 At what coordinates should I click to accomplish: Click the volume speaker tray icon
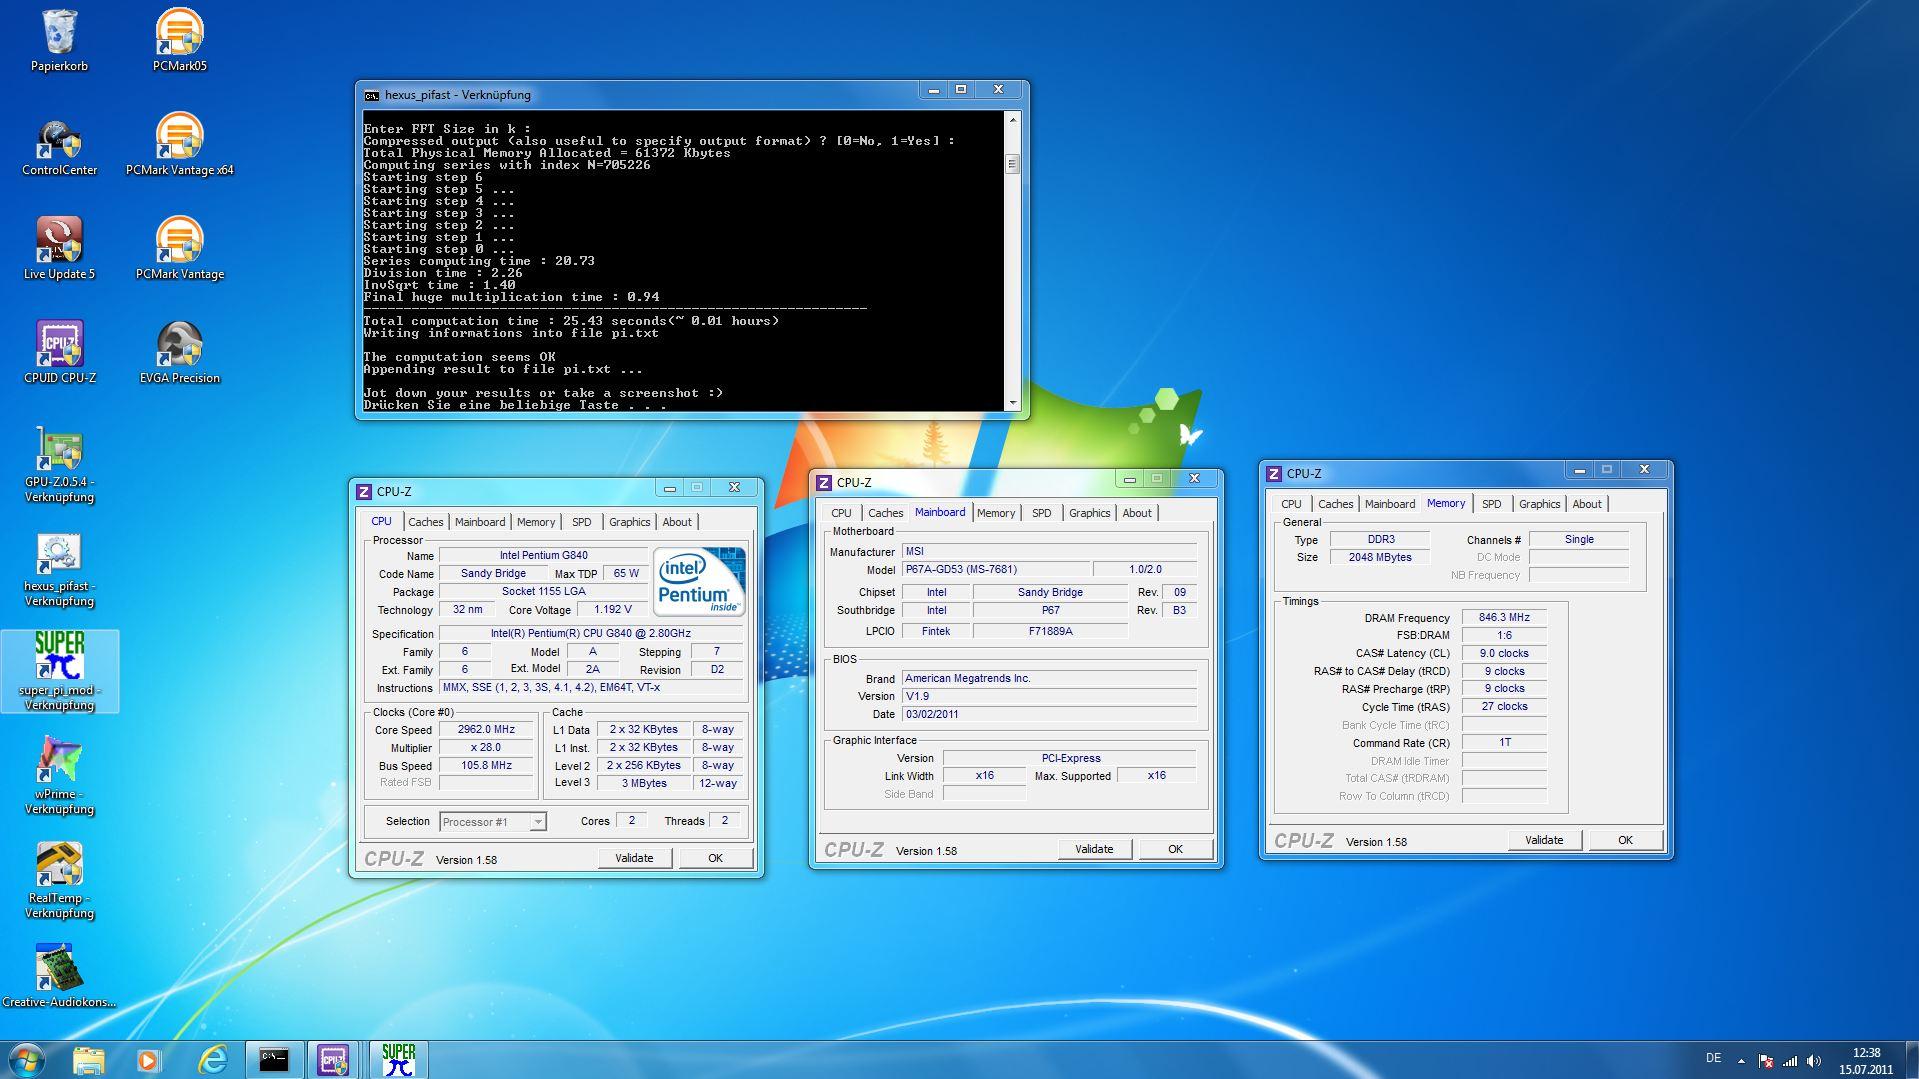tap(1814, 1060)
